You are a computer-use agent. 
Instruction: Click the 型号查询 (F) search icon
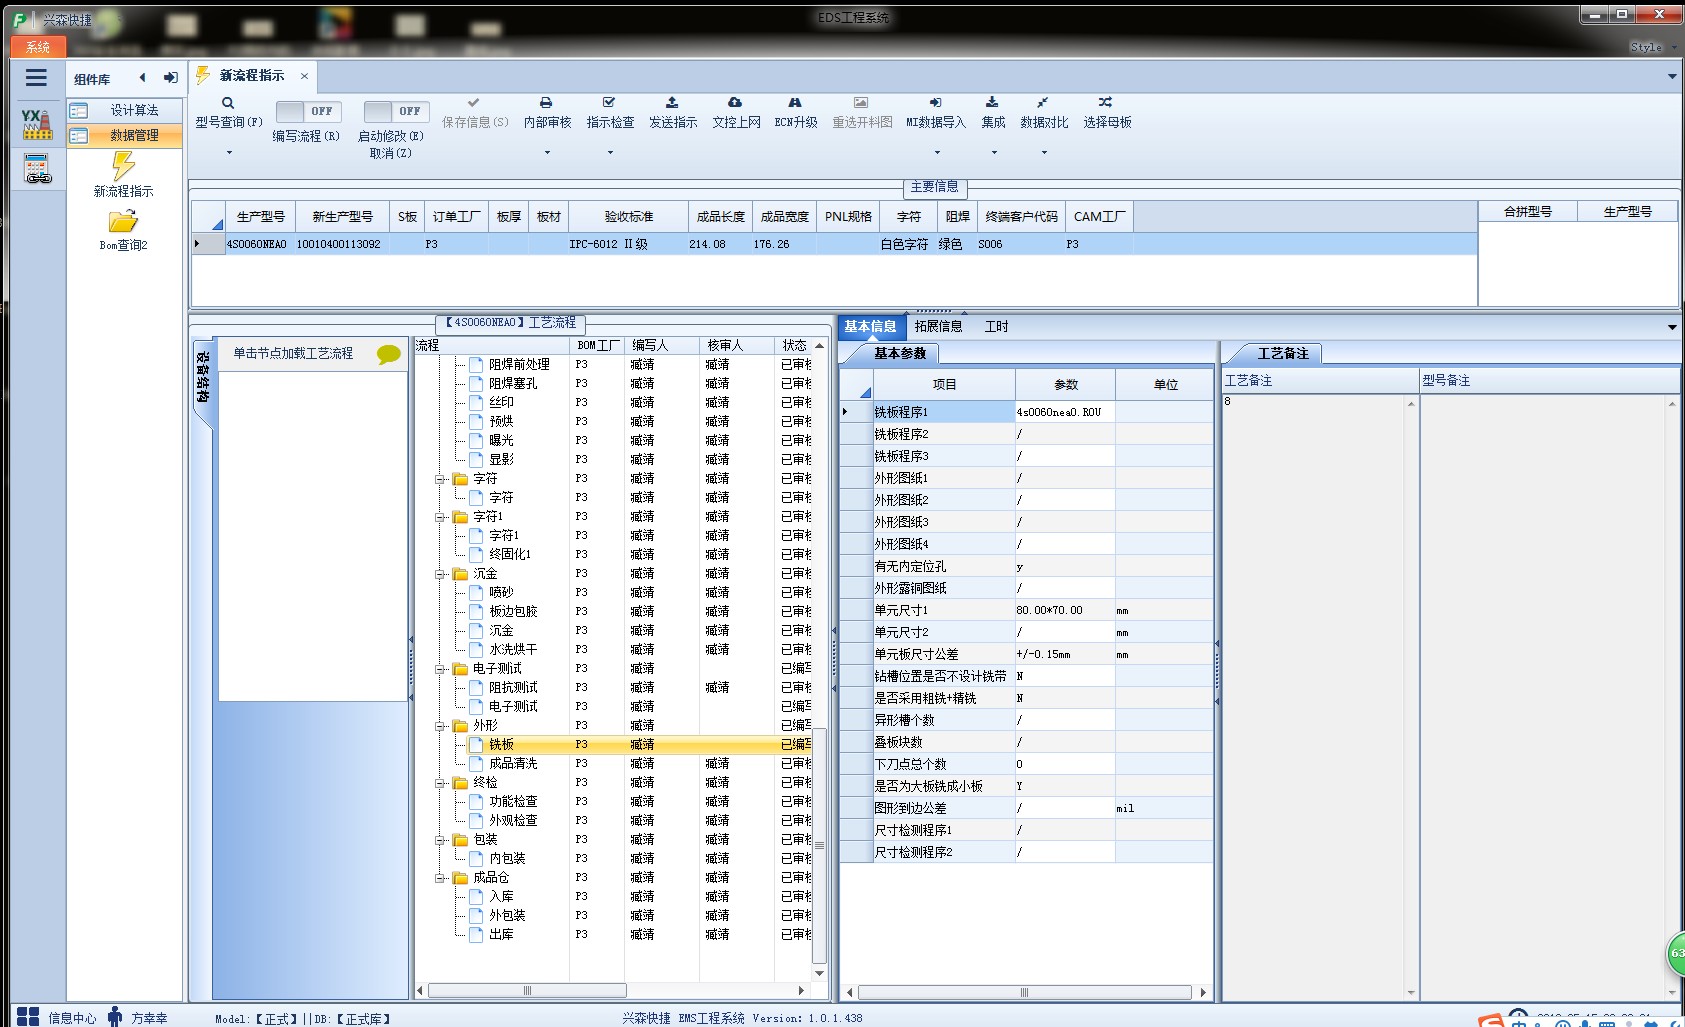228,103
